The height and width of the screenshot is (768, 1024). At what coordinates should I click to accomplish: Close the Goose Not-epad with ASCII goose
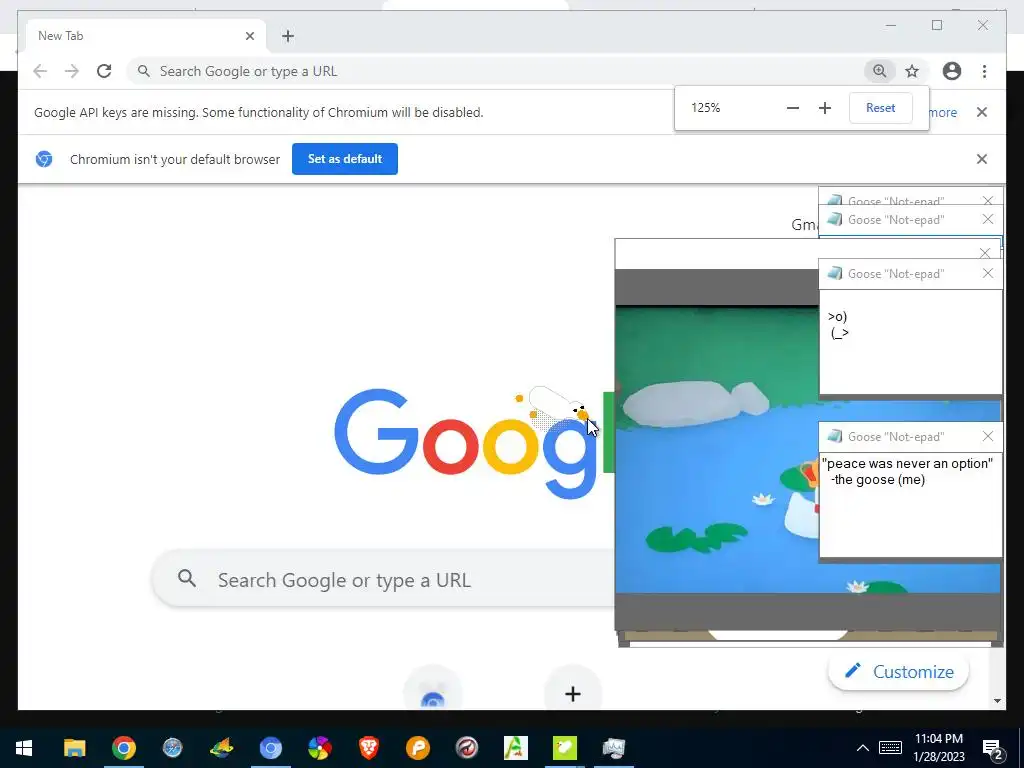(x=988, y=274)
